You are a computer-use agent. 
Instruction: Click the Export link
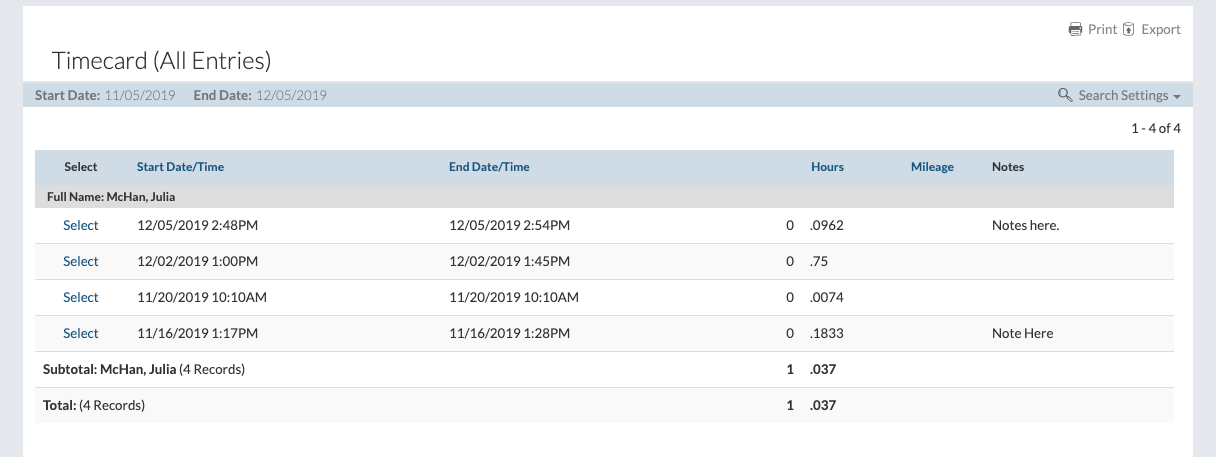1161,29
